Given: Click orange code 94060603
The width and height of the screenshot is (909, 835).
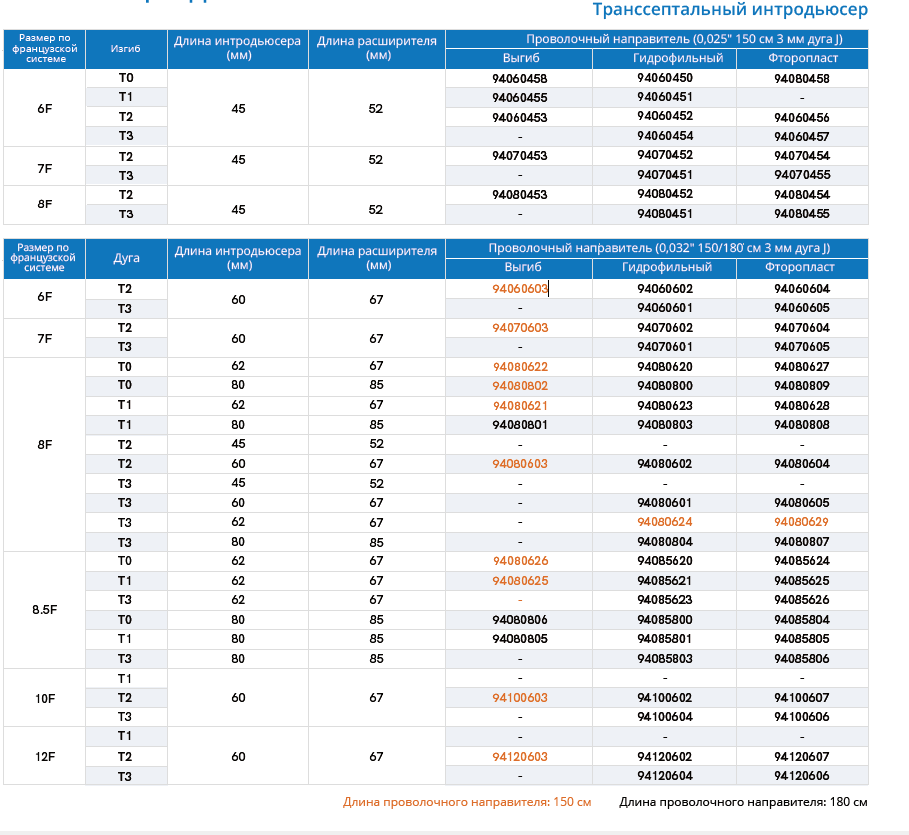Looking at the screenshot, I should pyautogui.click(x=519, y=289).
